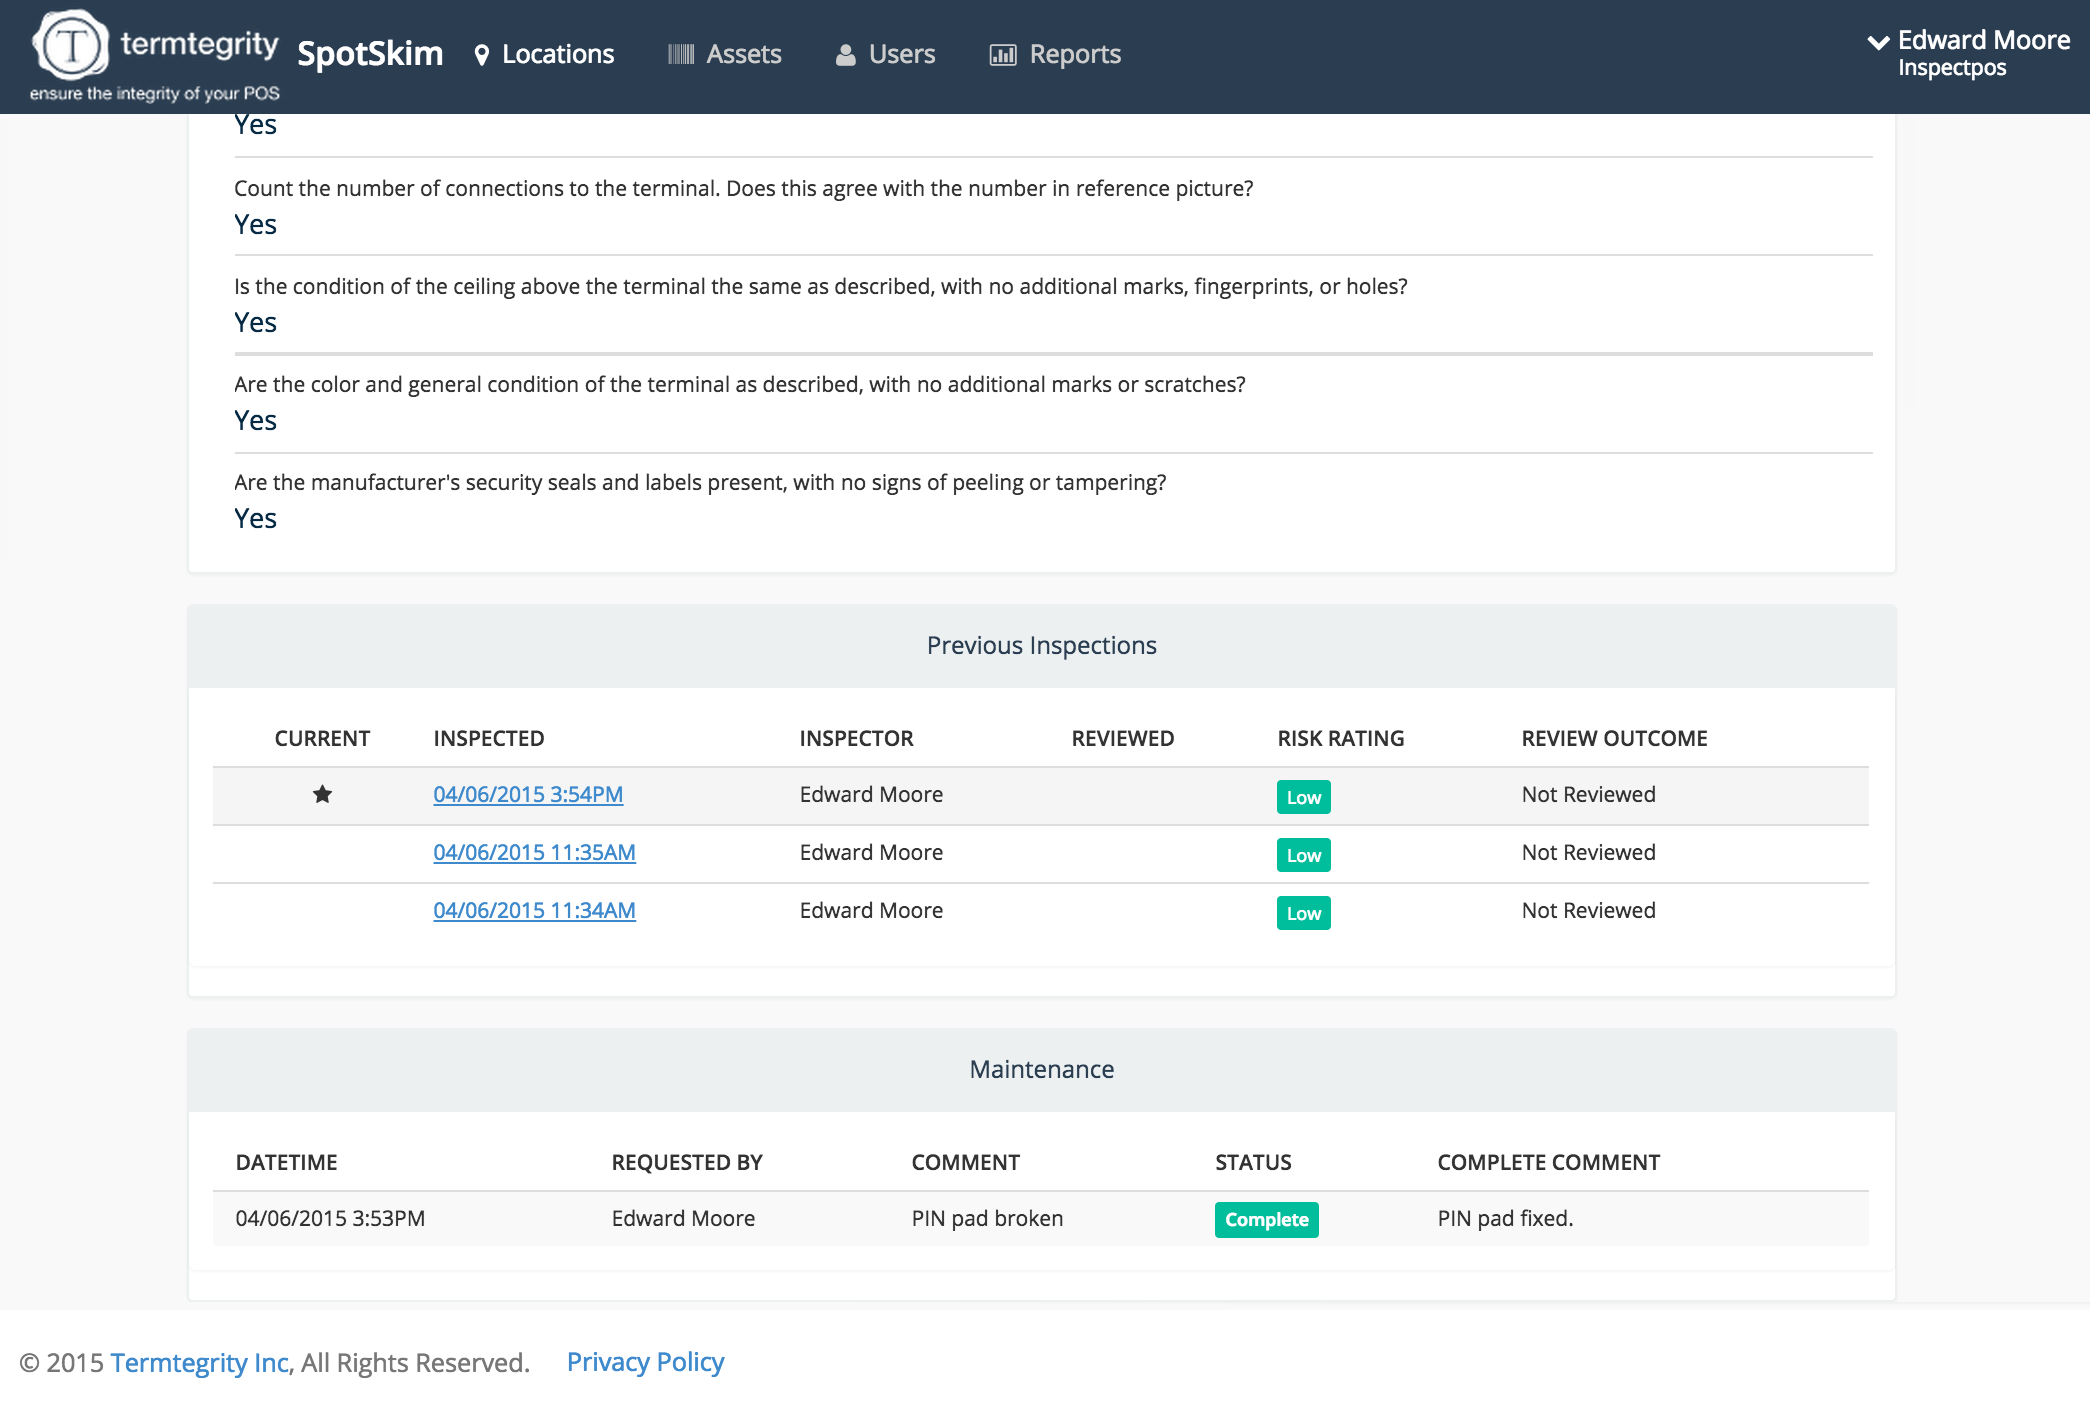Expand the Edward Moore account chevron
2090x1404 pixels.
tap(1879, 42)
